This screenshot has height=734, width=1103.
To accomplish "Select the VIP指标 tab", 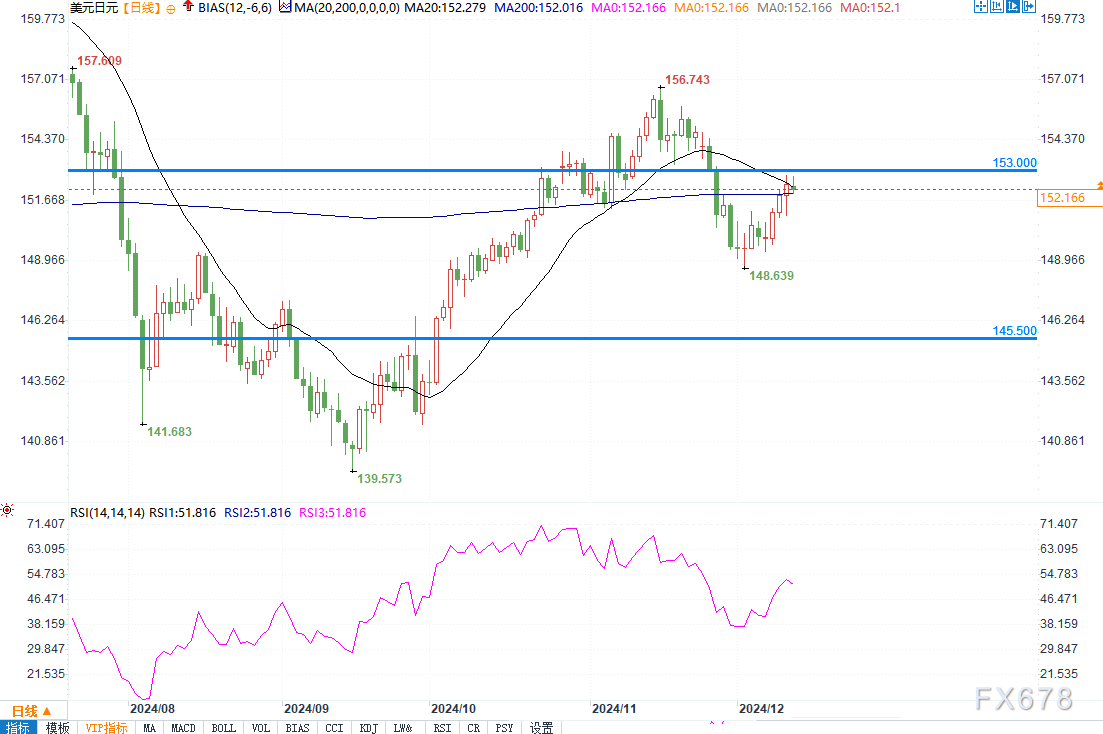I will 107,727.
